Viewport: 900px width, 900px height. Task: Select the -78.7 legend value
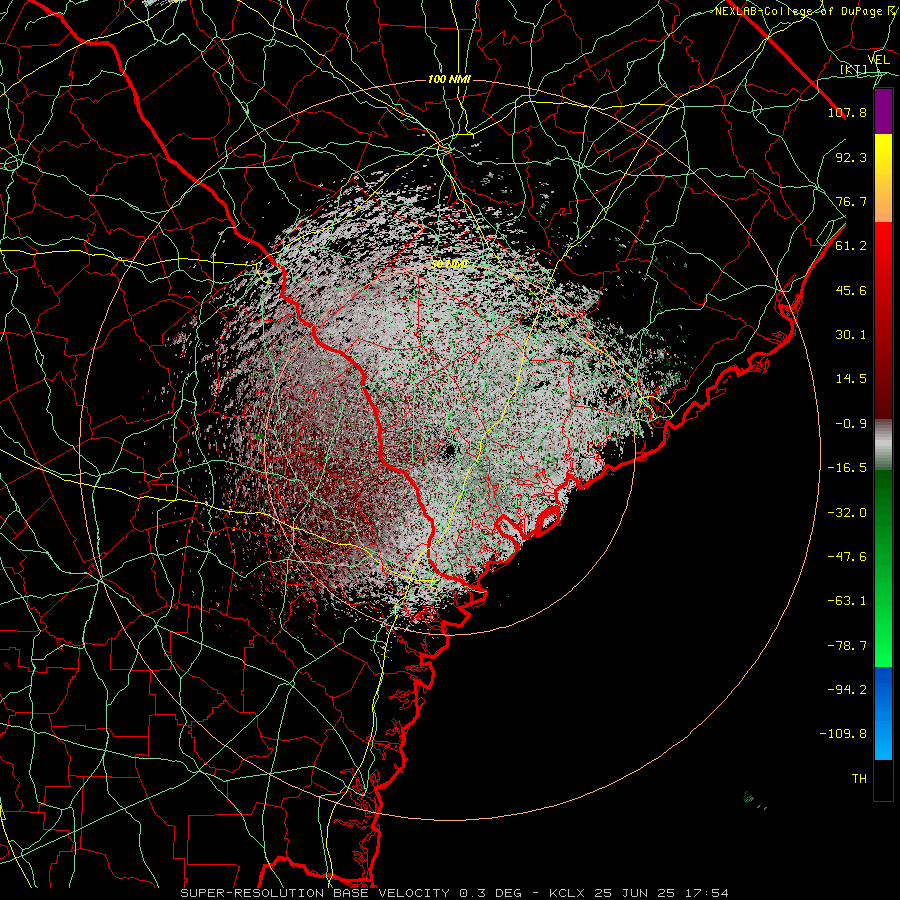pos(847,646)
